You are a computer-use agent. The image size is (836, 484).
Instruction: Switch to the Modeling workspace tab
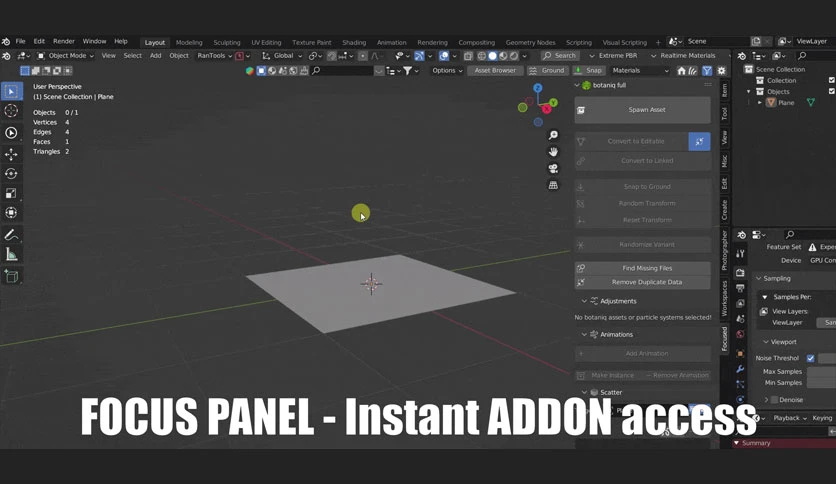click(189, 43)
